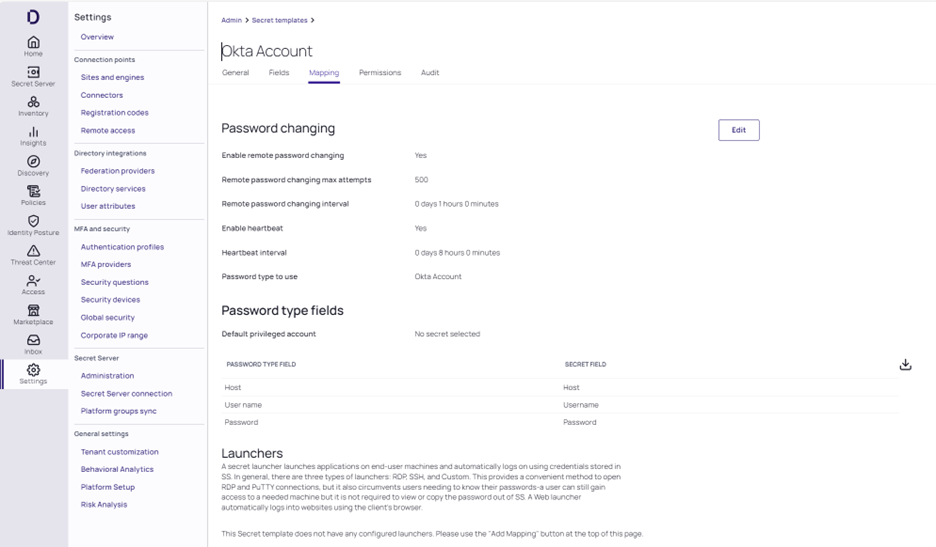Switch to the Permissions tab

tap(380, 73)
